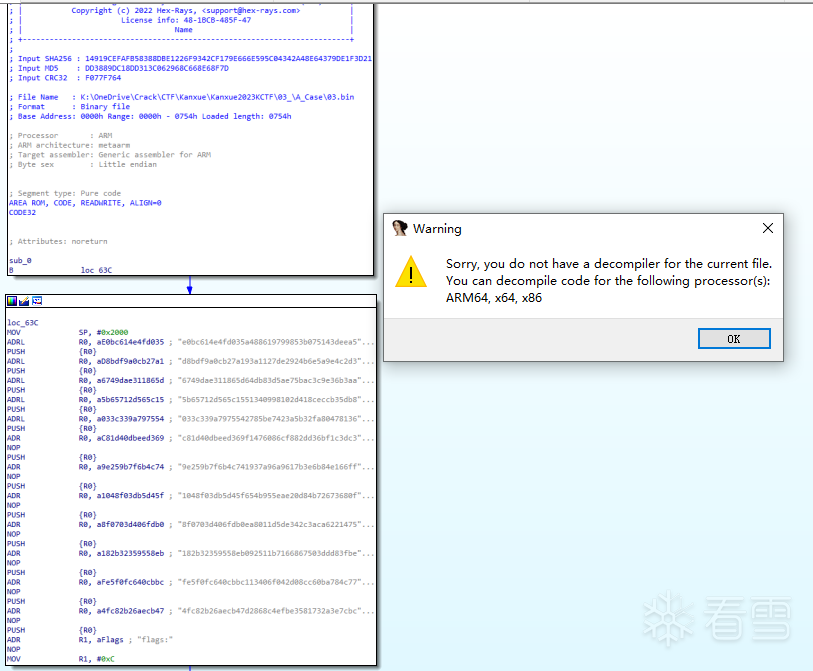Viewport: 813px width, 671px height.
Task: Click string reference a8f0703d406fdb0
Action: [130, 524]
